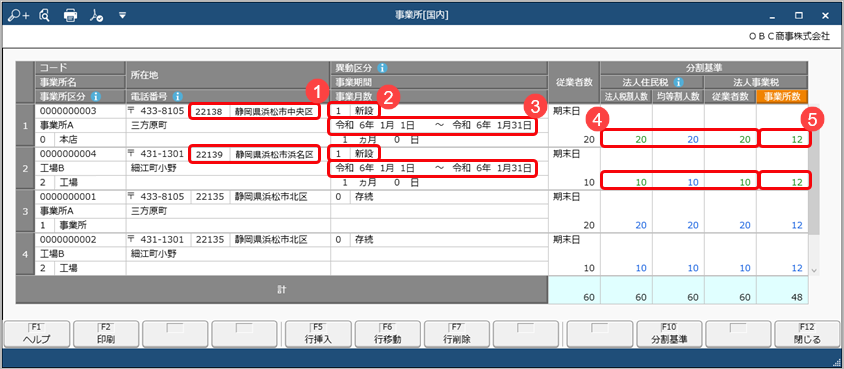
Task: Click the F10 分割基準 button
Action: coord(669,334)
